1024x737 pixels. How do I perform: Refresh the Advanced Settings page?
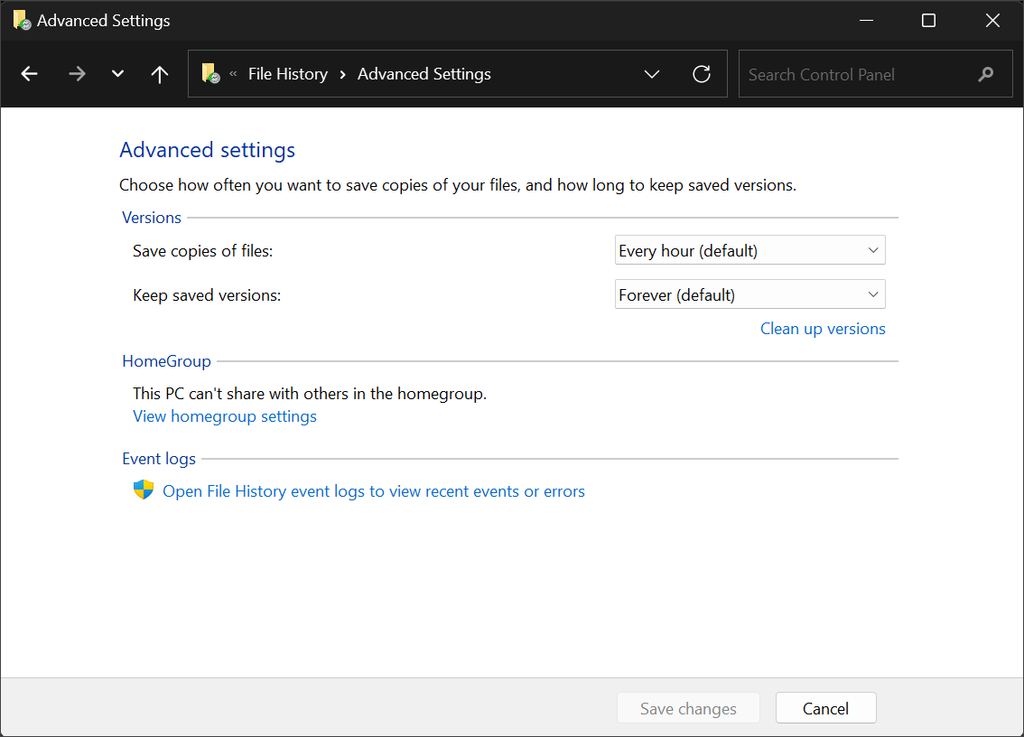[x=701, y=73]
